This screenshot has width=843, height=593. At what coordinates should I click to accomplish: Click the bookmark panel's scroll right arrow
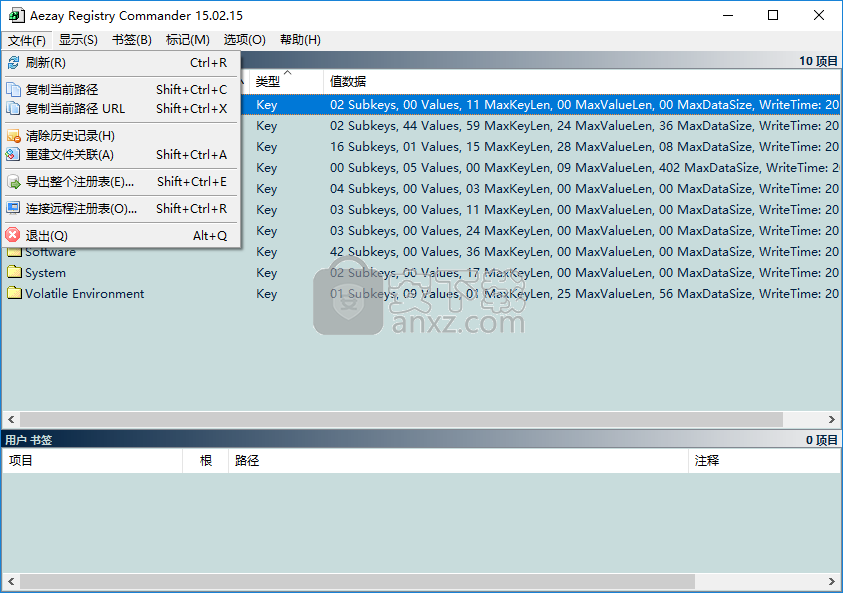pyautogui.click(x=832, y=581)
